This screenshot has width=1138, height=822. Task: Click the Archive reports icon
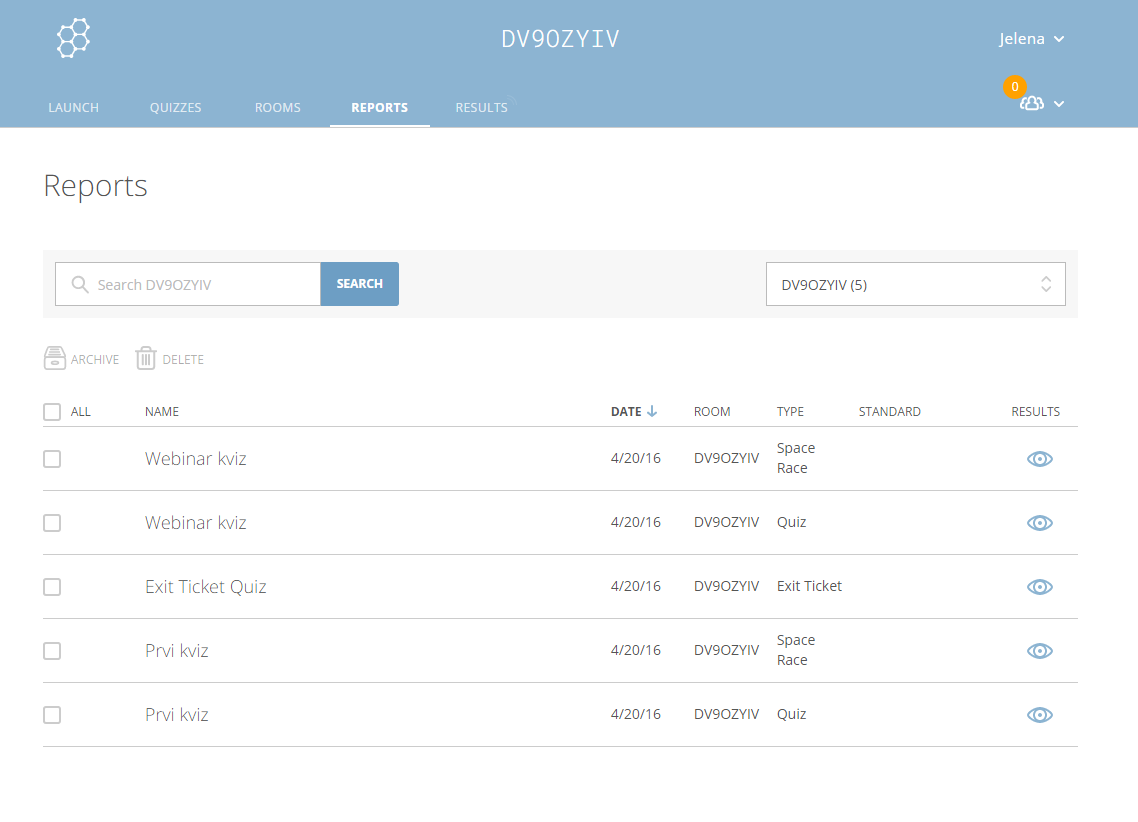[55, 359]
